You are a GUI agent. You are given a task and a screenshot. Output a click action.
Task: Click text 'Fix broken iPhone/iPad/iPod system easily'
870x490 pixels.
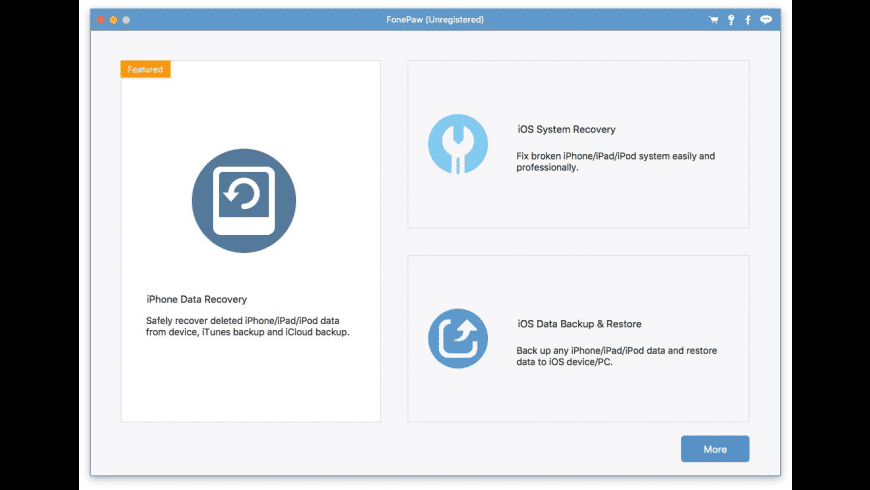coord(606,156)
